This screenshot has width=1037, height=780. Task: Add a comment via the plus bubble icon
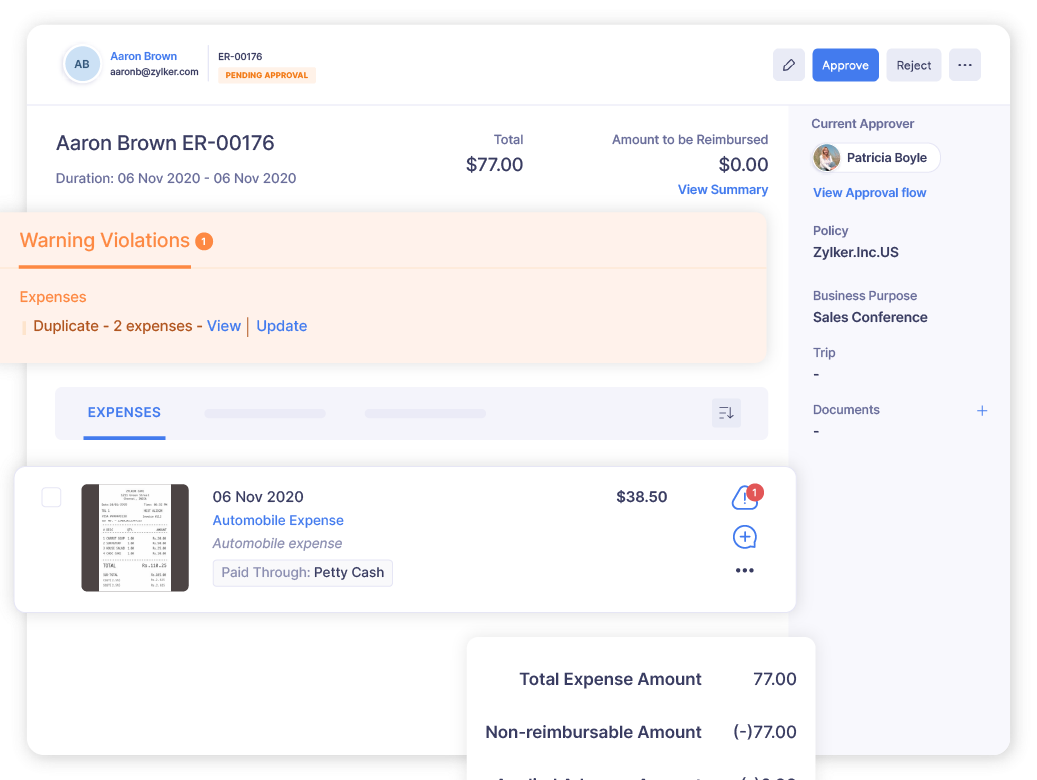point(744,537)
